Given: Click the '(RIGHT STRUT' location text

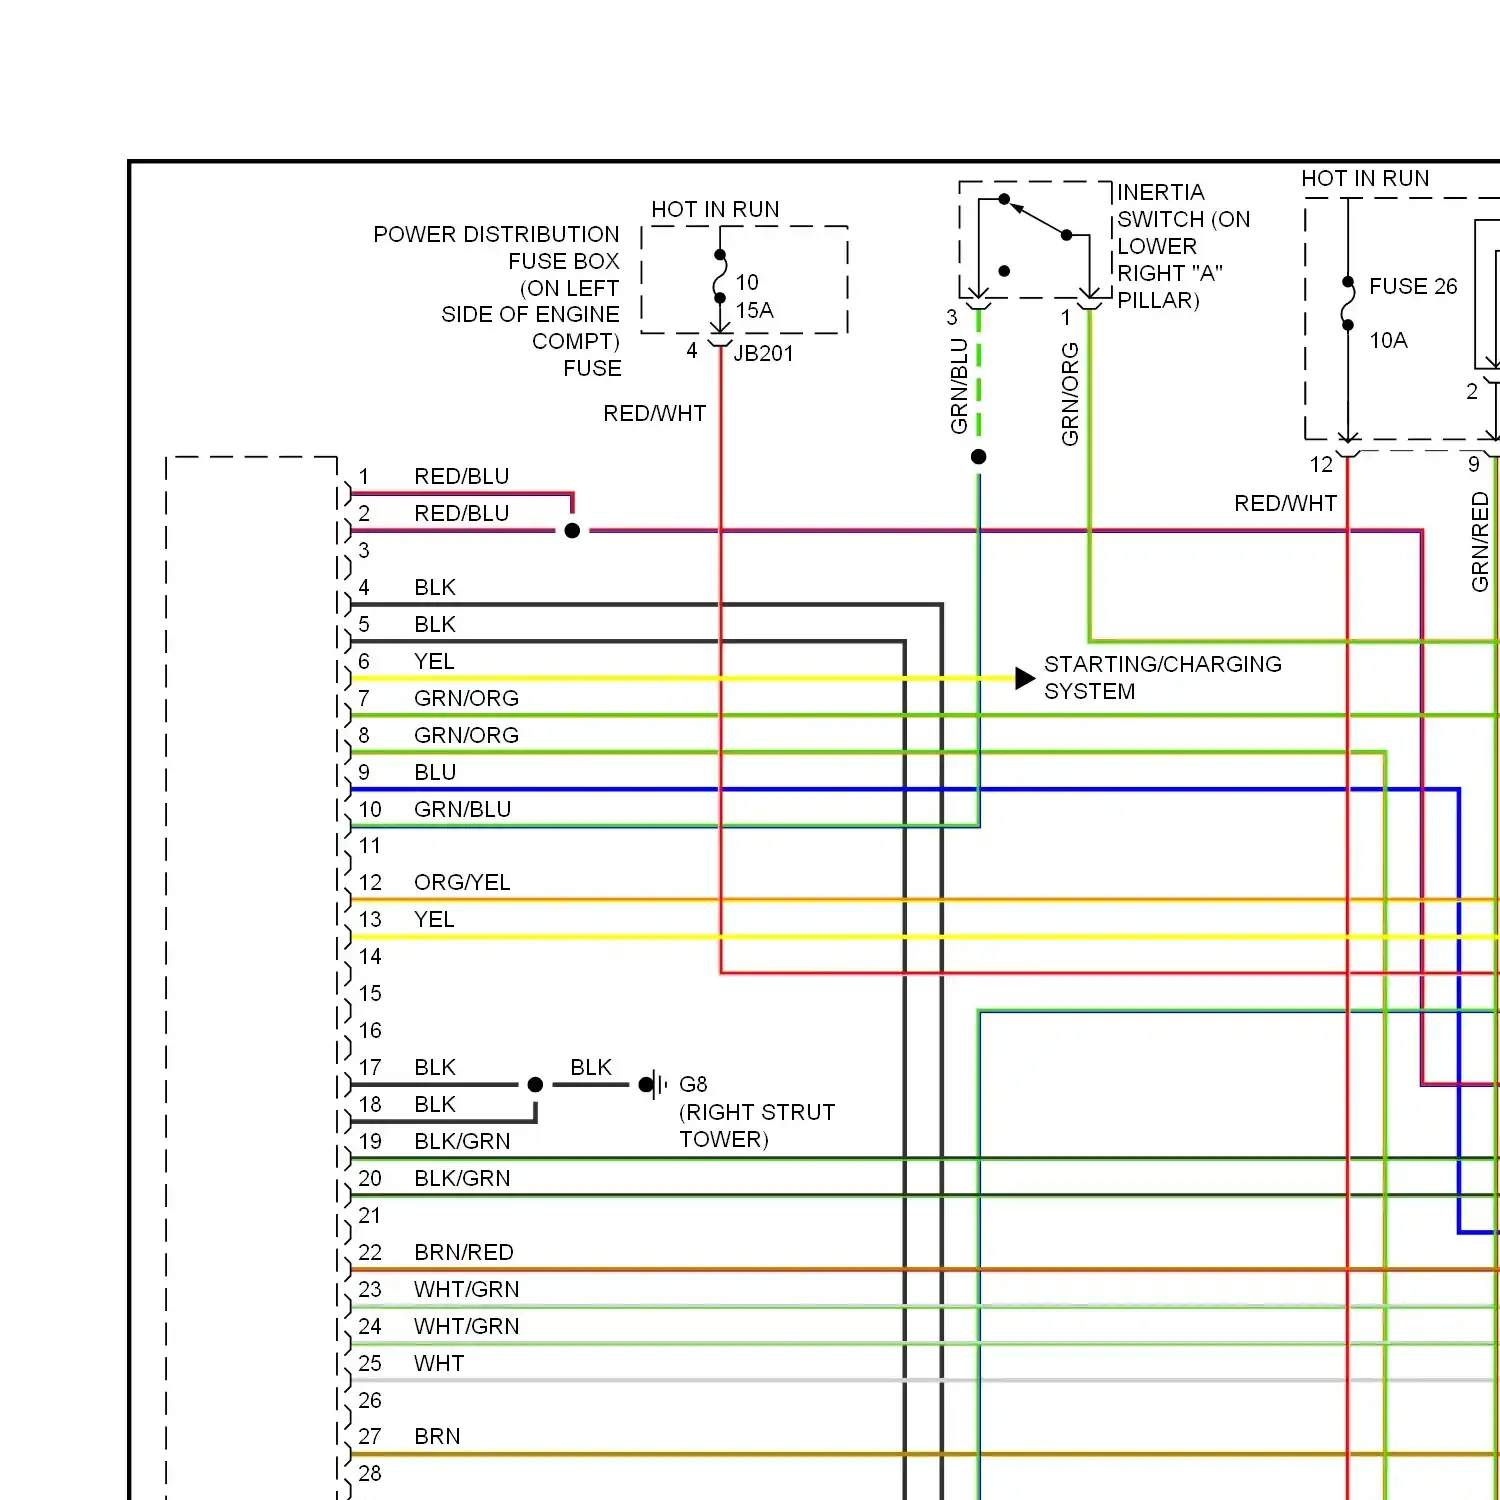Looking at the screenshot, I should (x=757, y=1112).
